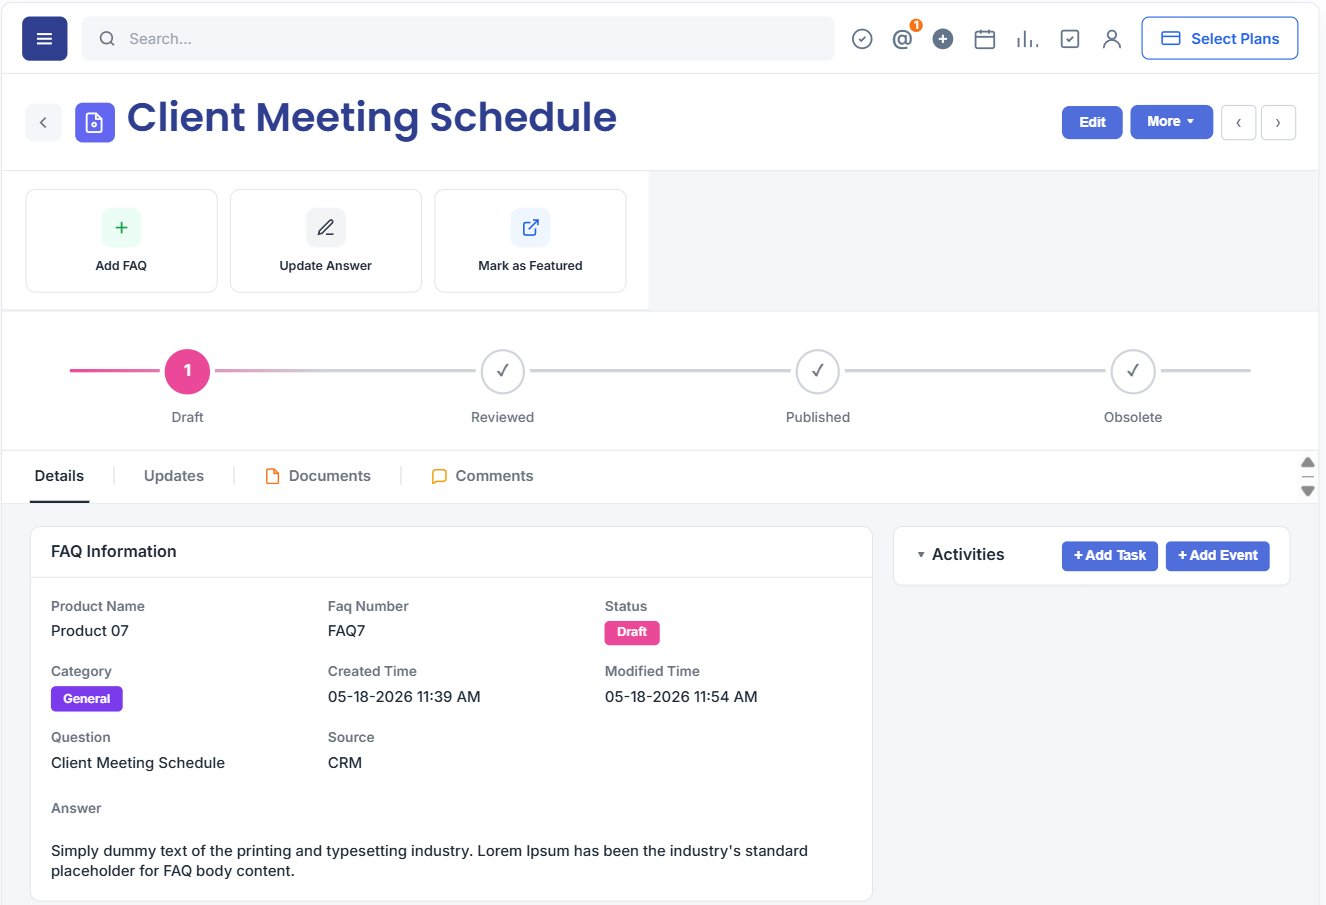This screenshot has height=905, width=1326.
Task: Click the Add Task button
Action: click(1110, 556)
